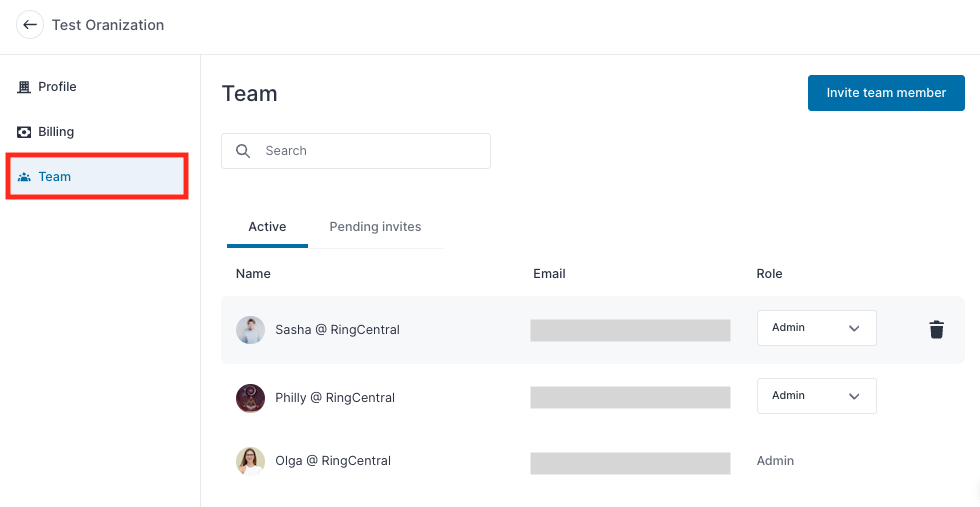980x507 pixels.
Task: Select Team in the sidebar
Action: (97, 177)
